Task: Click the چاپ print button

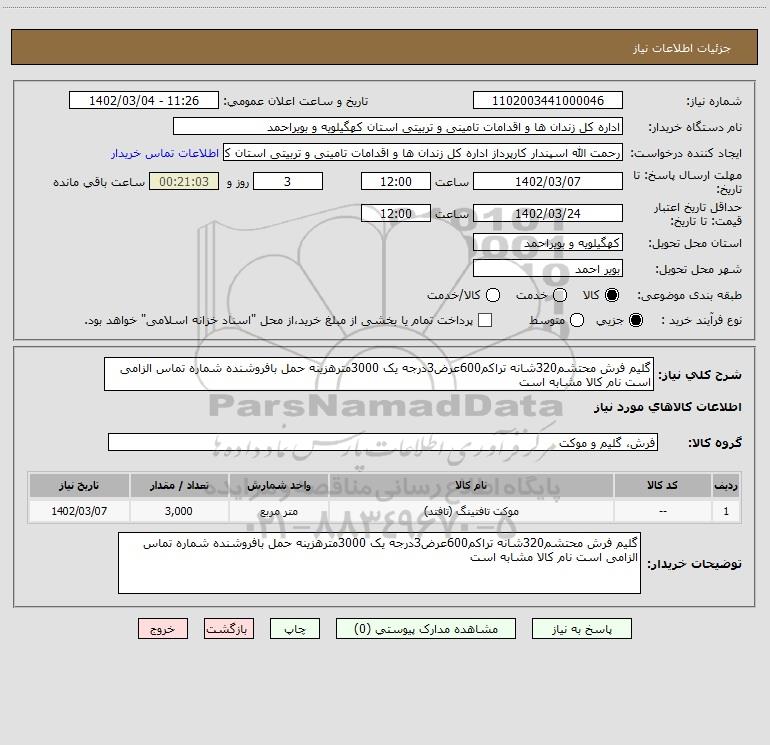Action: [295, 629]
